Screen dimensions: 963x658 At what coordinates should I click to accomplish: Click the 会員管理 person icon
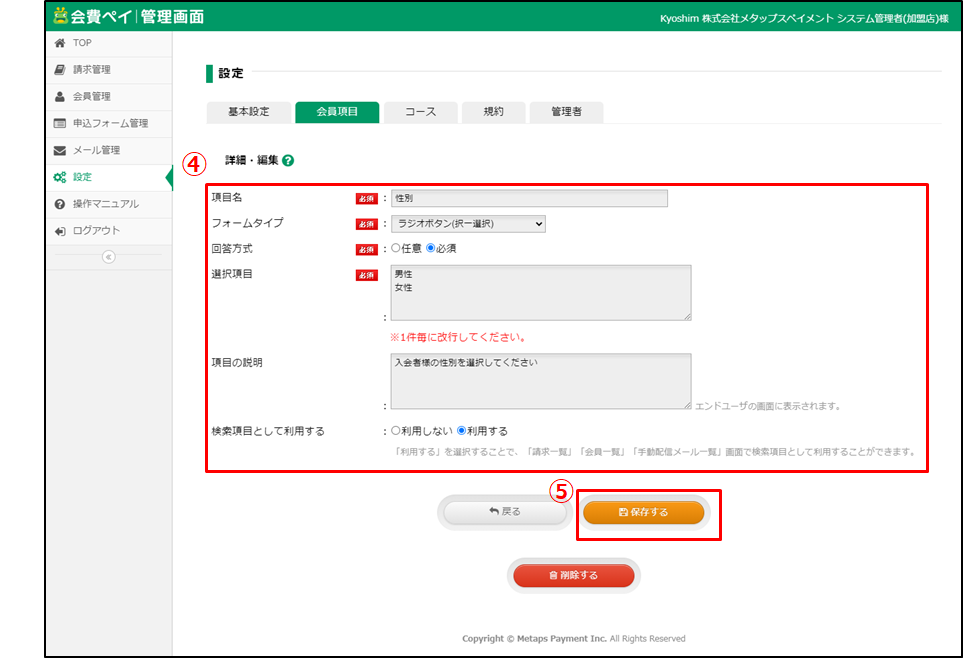point(60,97)
